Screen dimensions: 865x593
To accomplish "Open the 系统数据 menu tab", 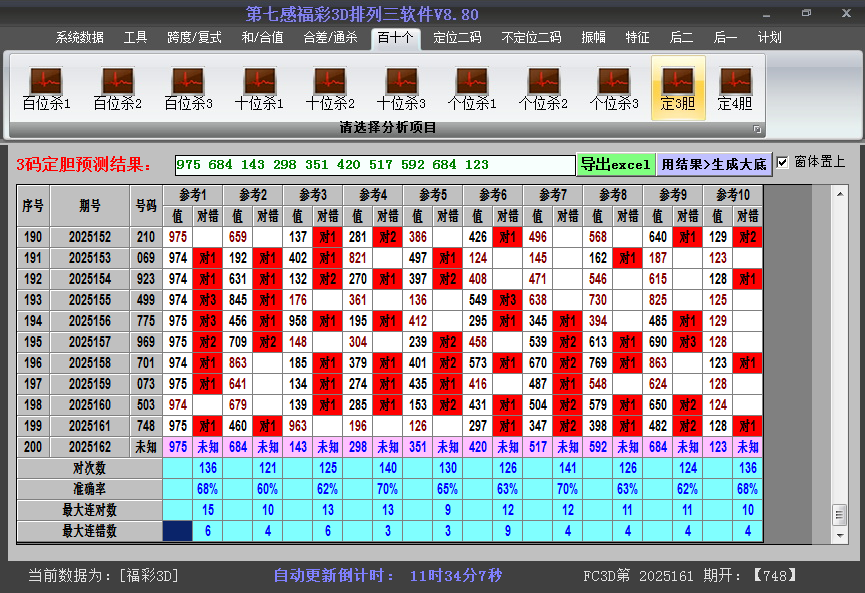I will (79, 38).
